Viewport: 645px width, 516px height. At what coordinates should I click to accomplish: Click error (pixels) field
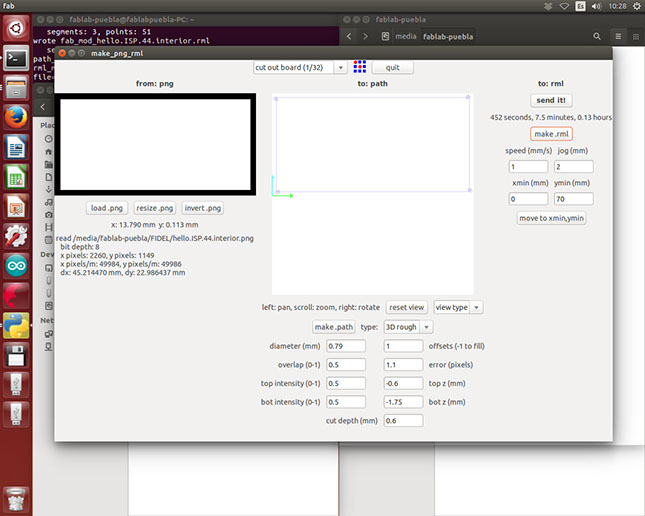point(403,365)
